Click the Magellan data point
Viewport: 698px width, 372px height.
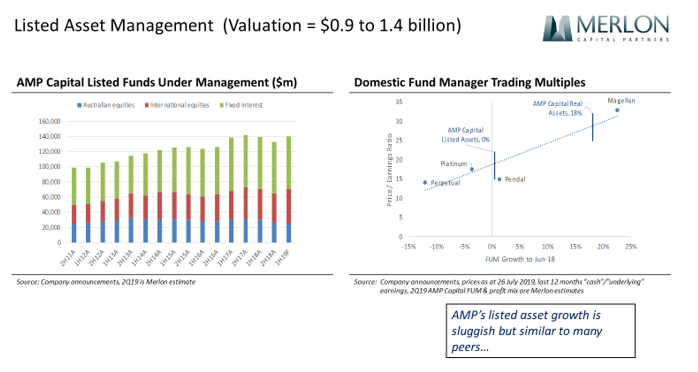click(617, 110)
